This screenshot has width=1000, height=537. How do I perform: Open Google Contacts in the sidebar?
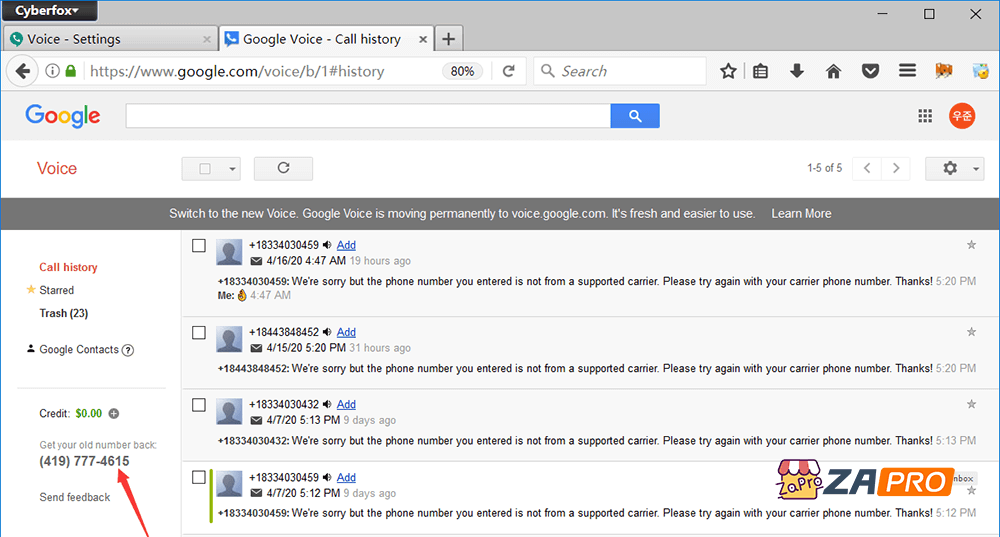point(79,349)
